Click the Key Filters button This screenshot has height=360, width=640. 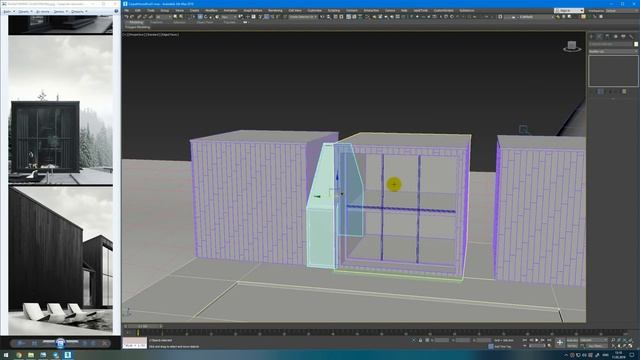(595, 346)
